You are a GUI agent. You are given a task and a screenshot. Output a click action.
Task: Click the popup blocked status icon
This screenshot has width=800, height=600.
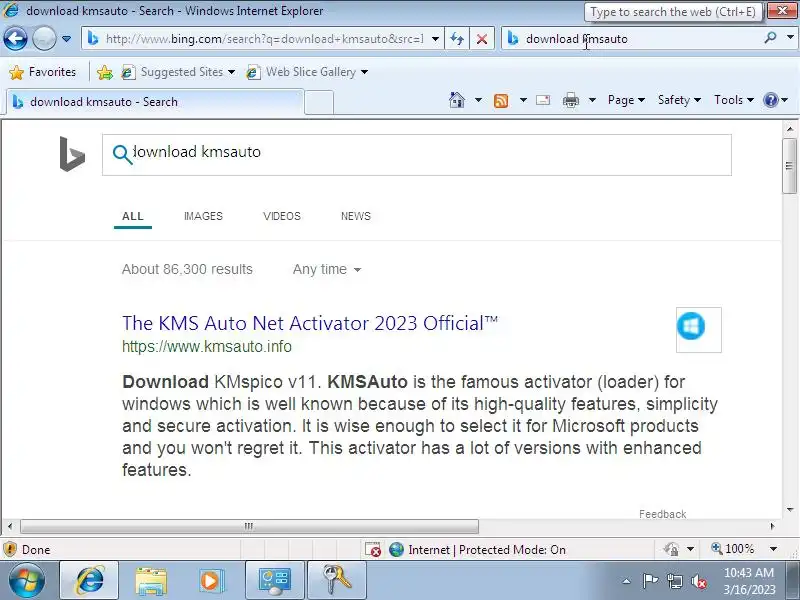point(373,549)
